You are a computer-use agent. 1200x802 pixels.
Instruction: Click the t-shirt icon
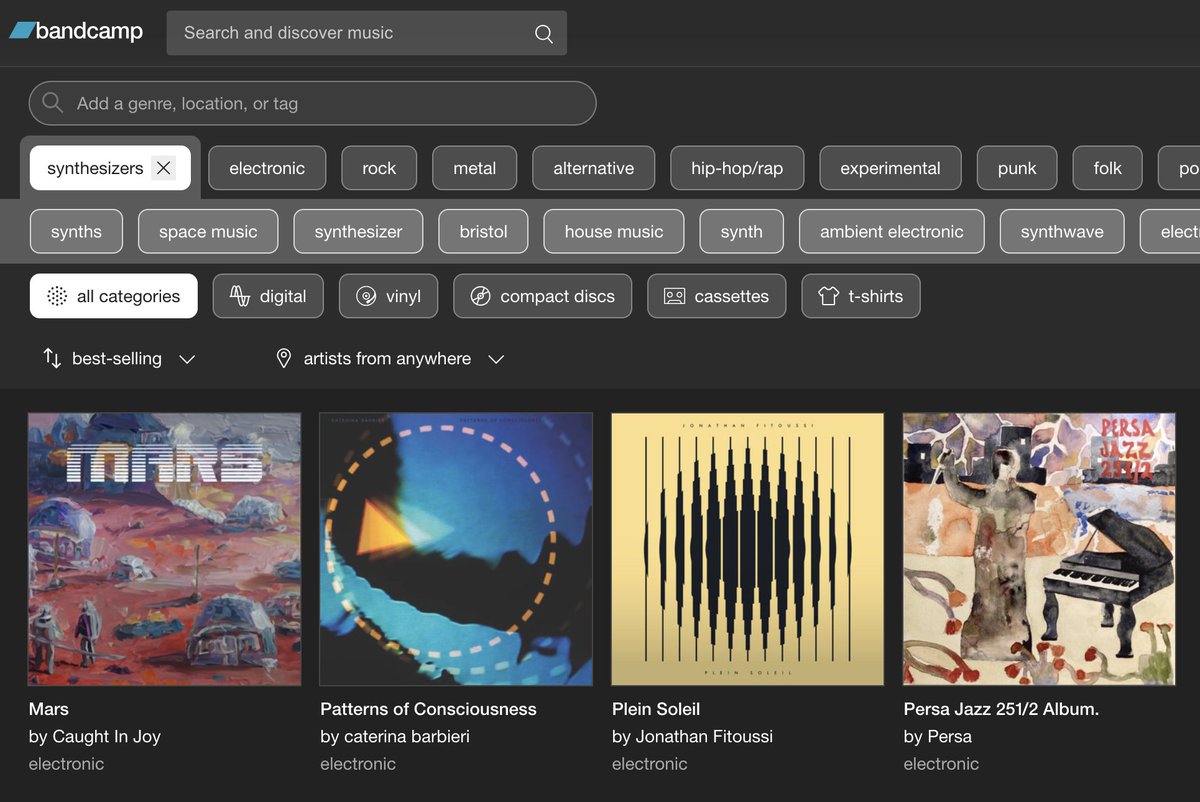828,296
